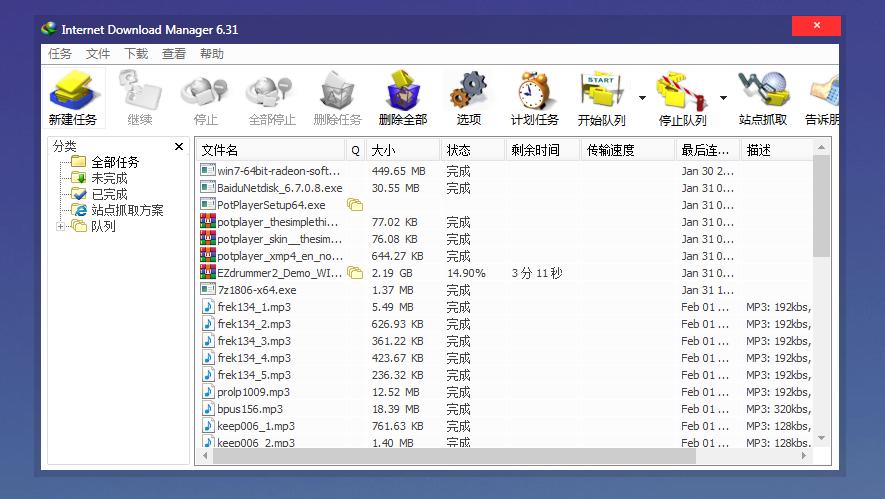Click the 删除全部 toolbar icon

click(x=403, y=97)
